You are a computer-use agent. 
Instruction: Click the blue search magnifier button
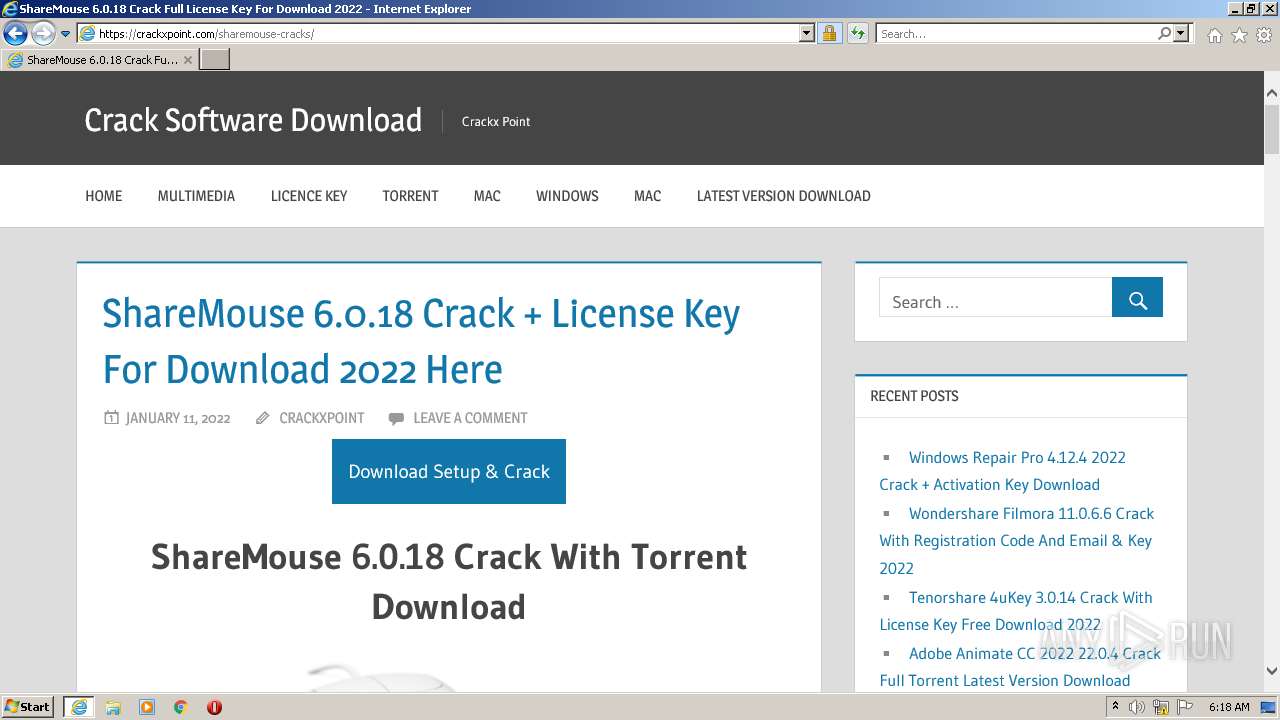1137,297
